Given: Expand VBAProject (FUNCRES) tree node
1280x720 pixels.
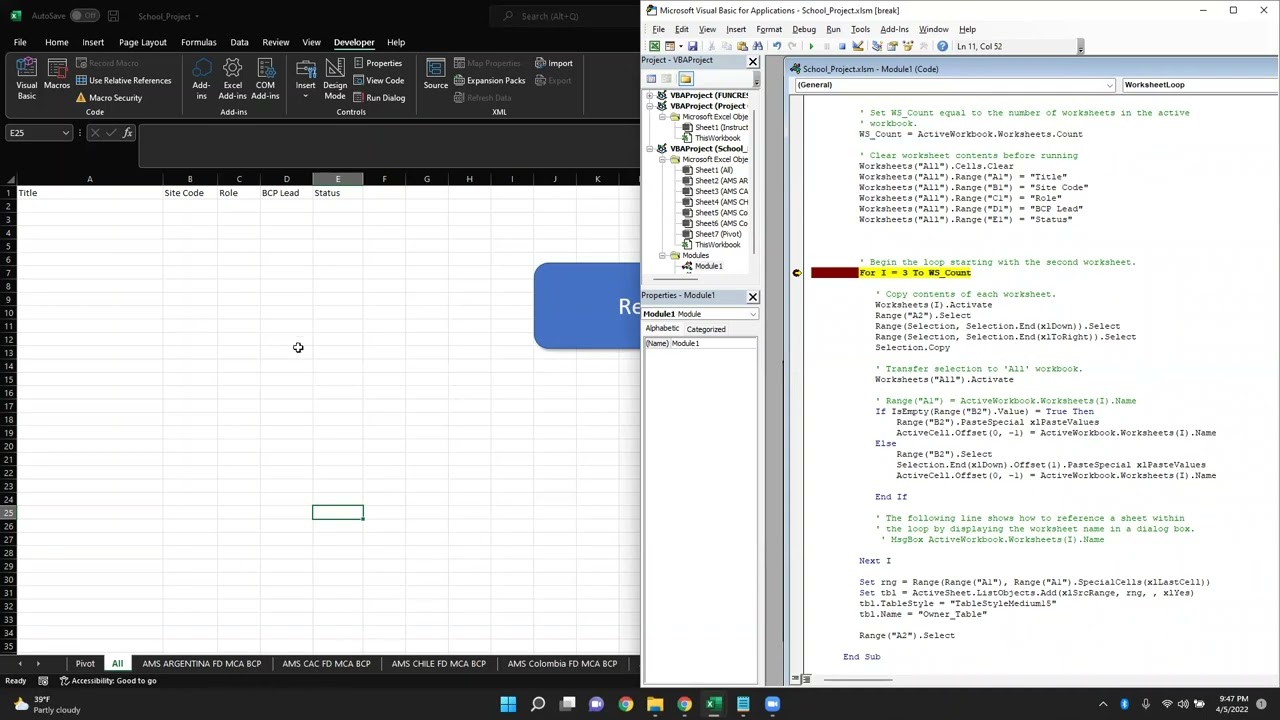Looking at the screenshot, I should [x=650, y=96].
